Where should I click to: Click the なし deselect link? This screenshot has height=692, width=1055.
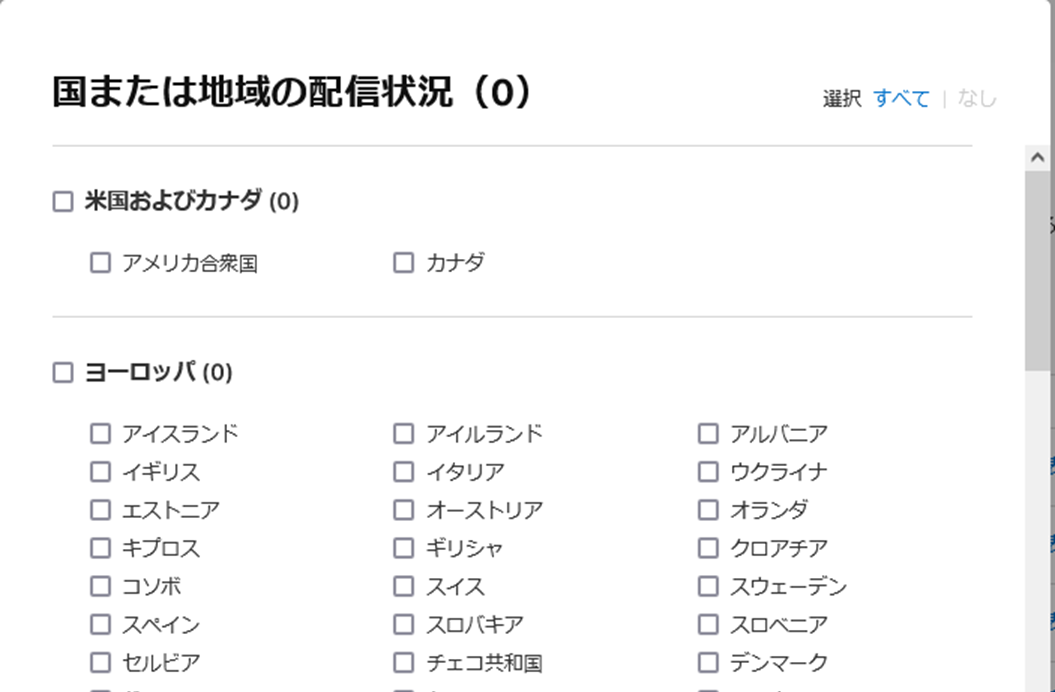coord(977,99)
